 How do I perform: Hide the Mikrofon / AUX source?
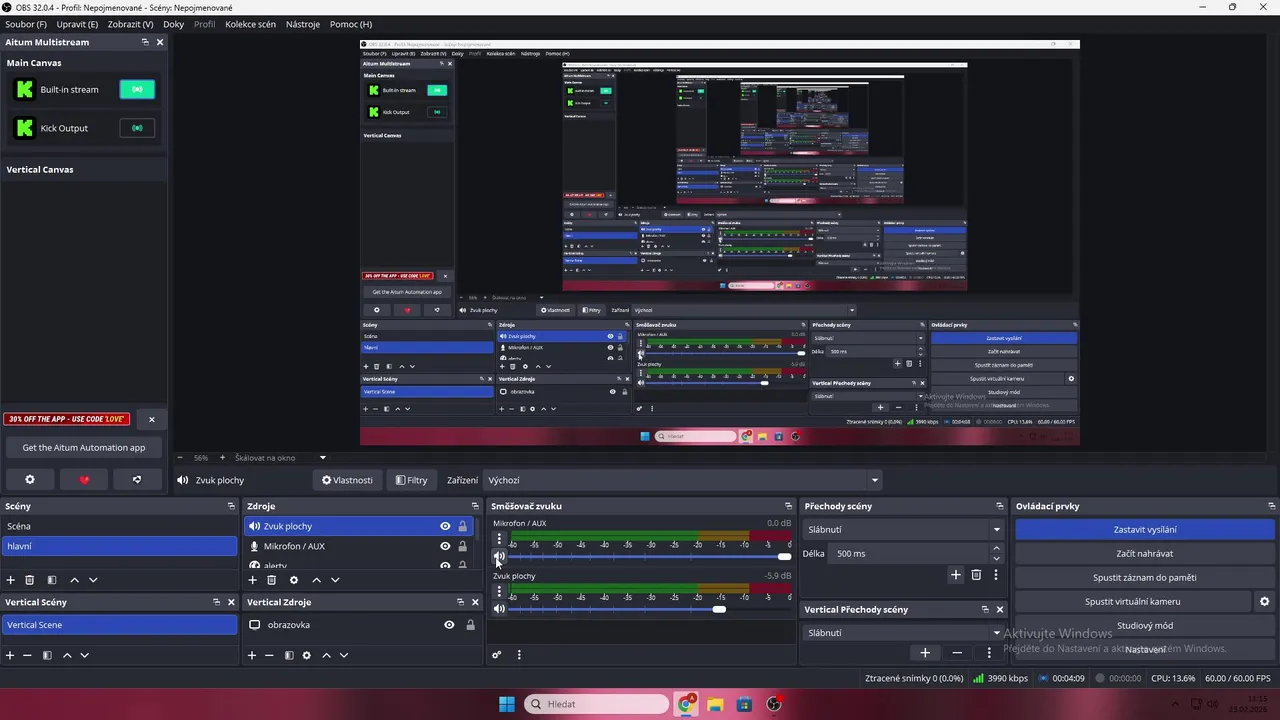coord(445,546)
